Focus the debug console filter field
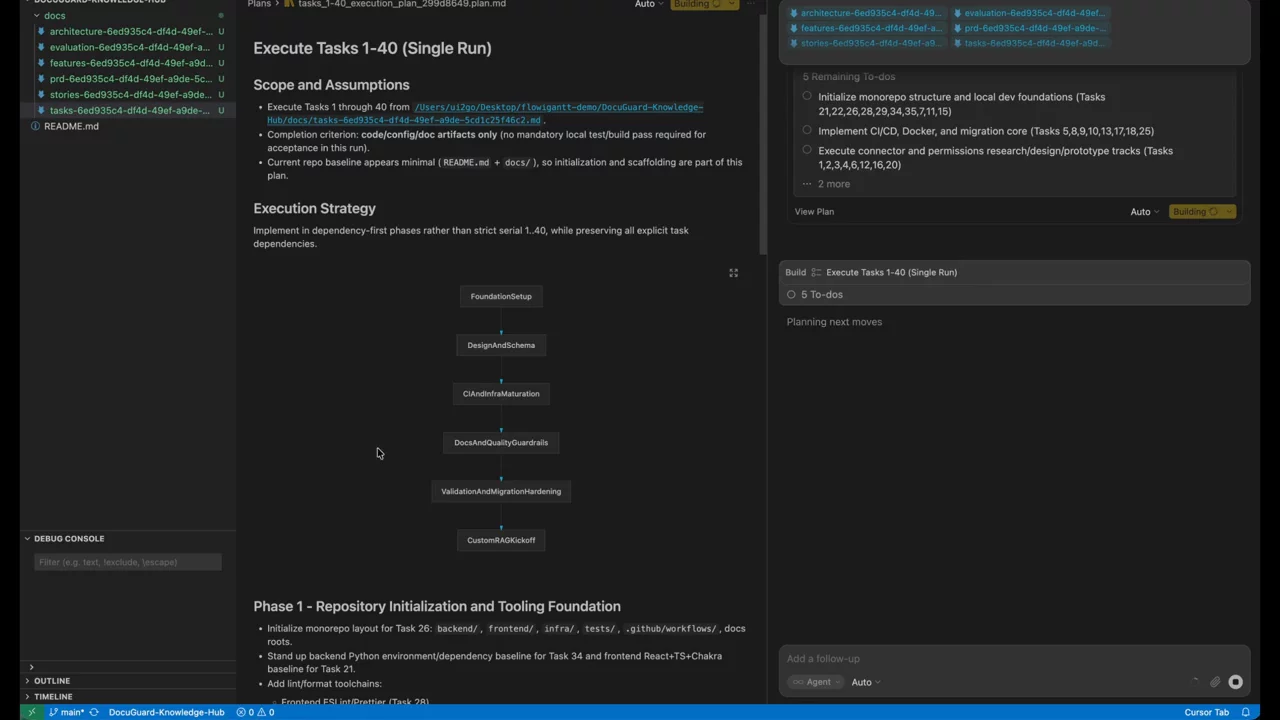The height and width of the screenshot is (720, 1280). [128, 562]
